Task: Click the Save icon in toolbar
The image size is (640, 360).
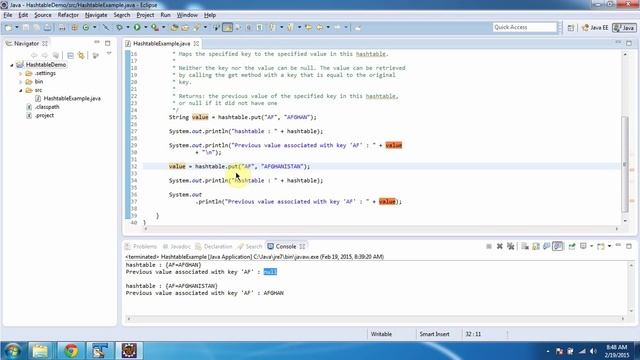Action: 26,28
